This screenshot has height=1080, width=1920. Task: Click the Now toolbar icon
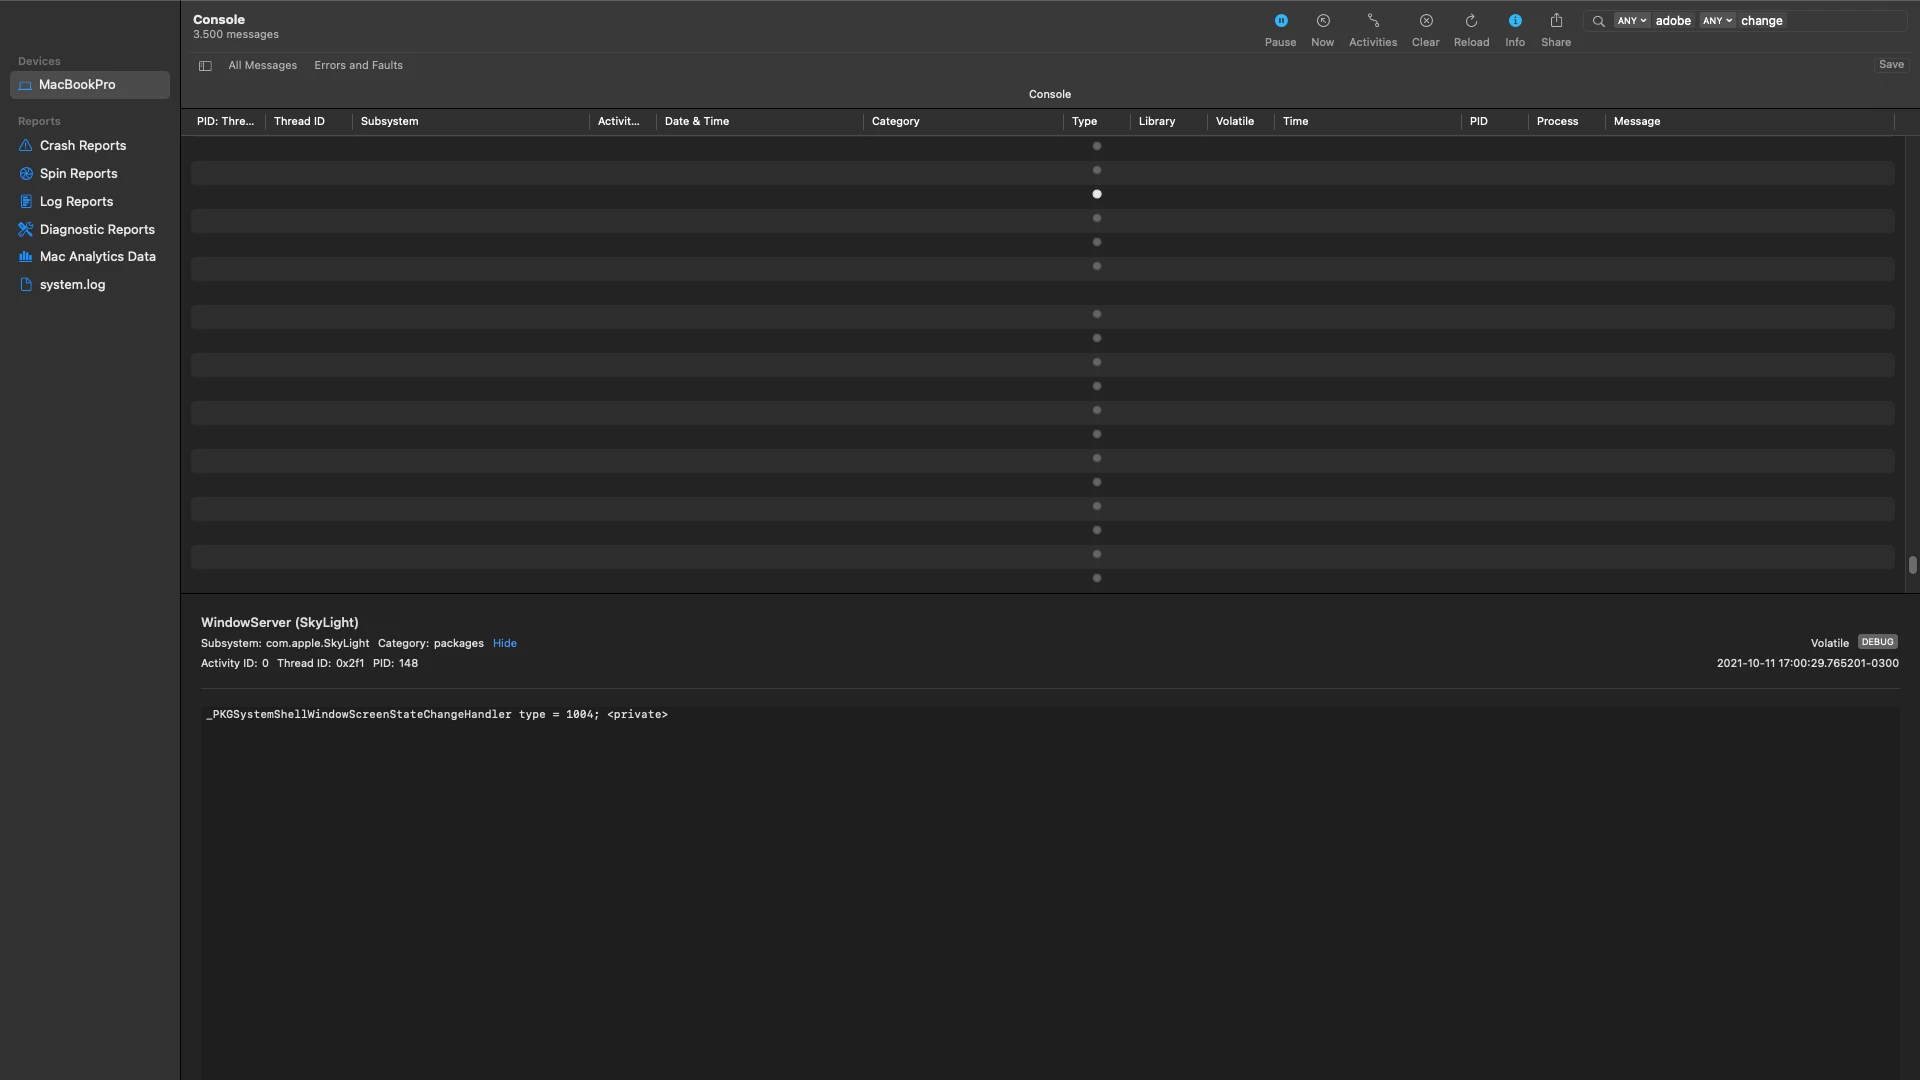pyautogui.click(x=1322, y=21)
